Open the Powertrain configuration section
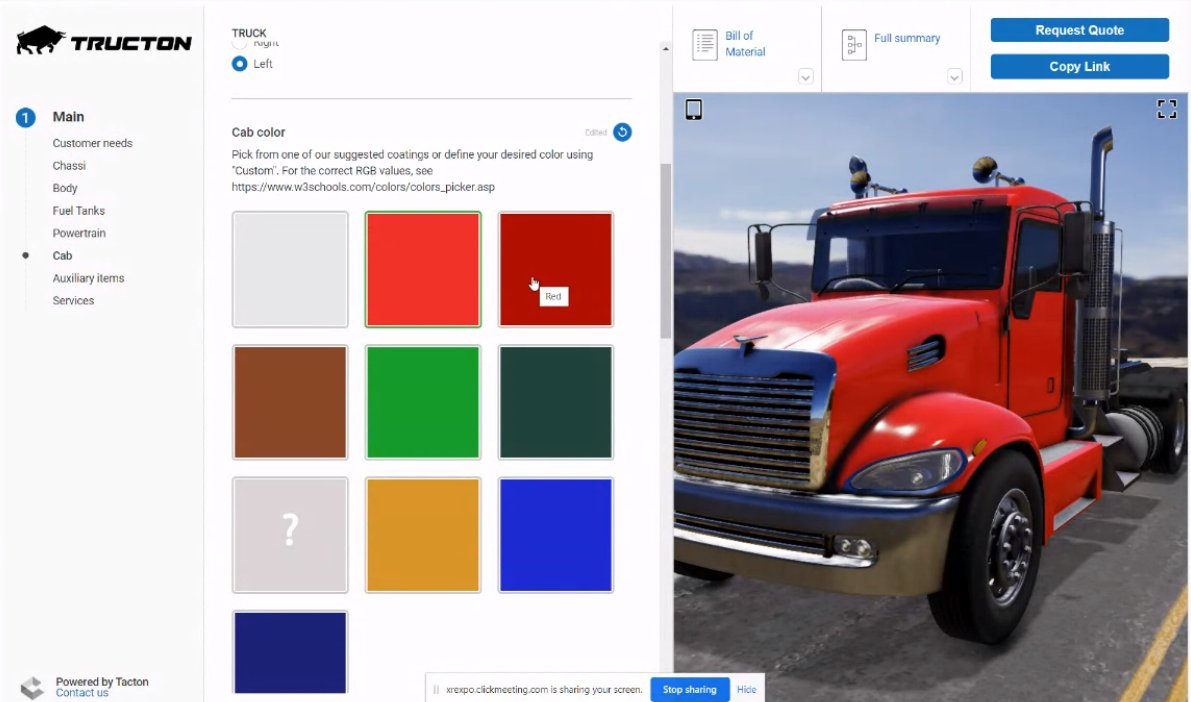Image resolution: width=1191 pixels, height=702 pixels. point(79,232)
